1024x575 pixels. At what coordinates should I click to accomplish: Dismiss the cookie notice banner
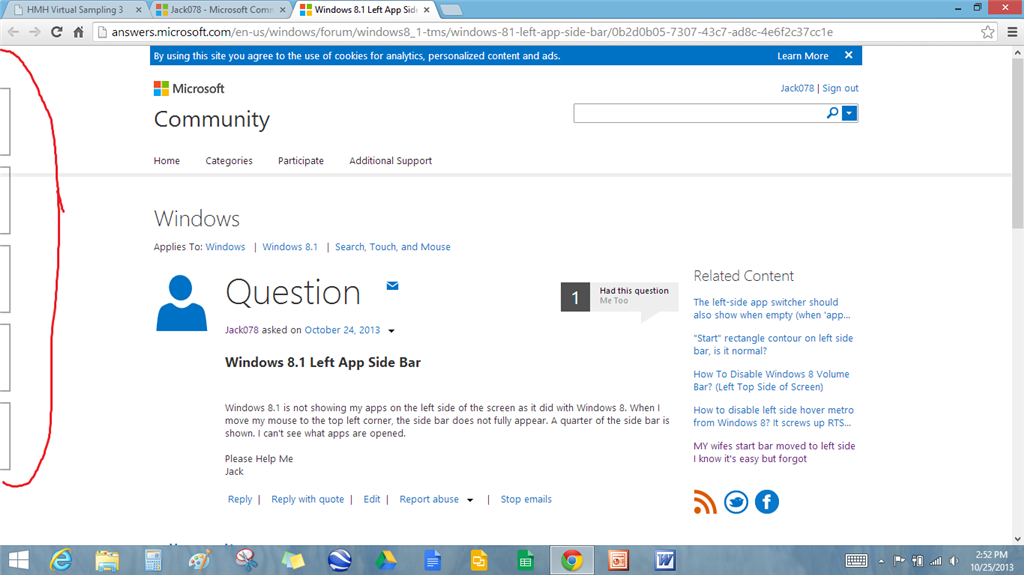848,55
